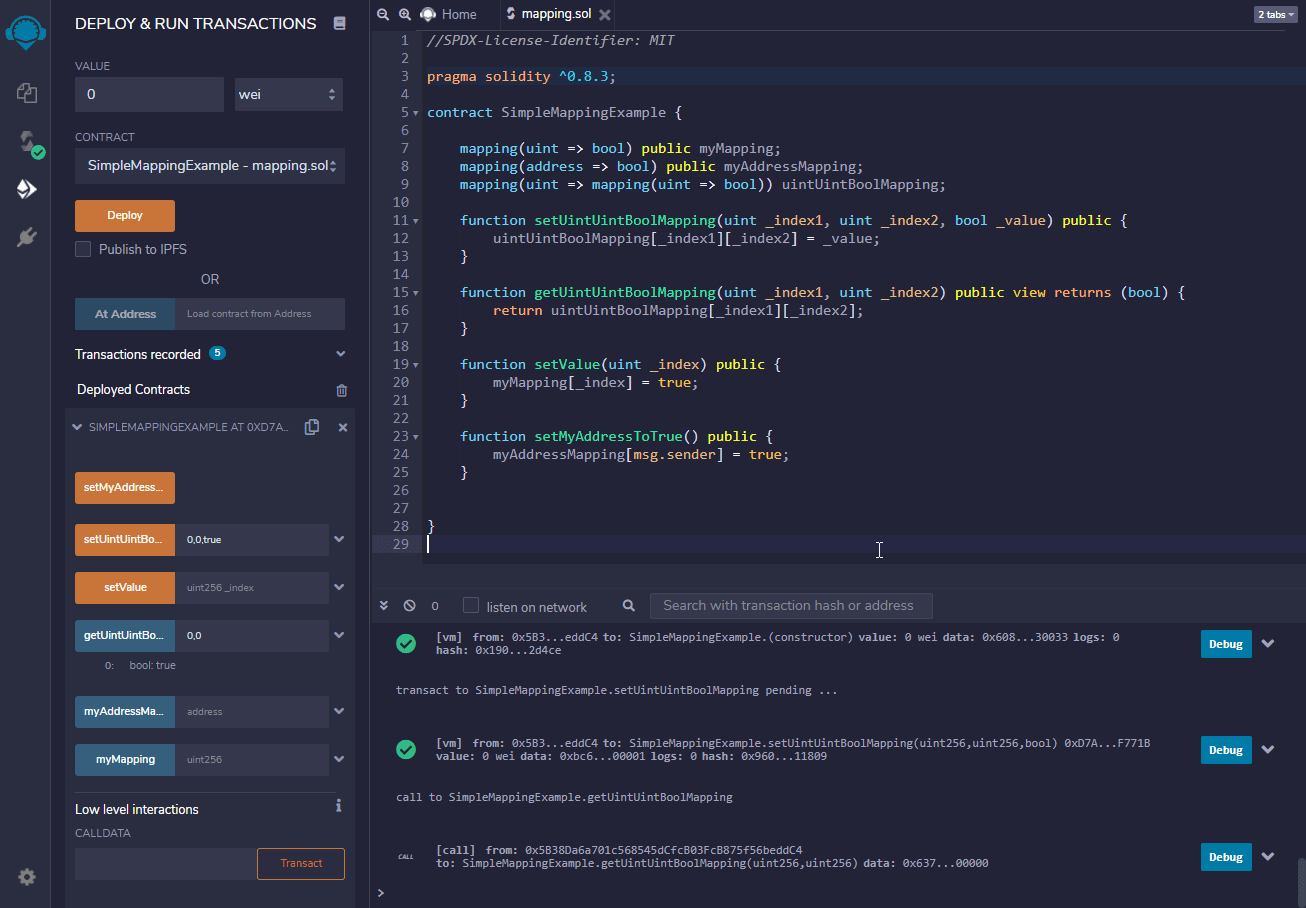The image size is (1306, 908).
Task: Focus the VALUE amount field
Action: click(x=149, y=94)
